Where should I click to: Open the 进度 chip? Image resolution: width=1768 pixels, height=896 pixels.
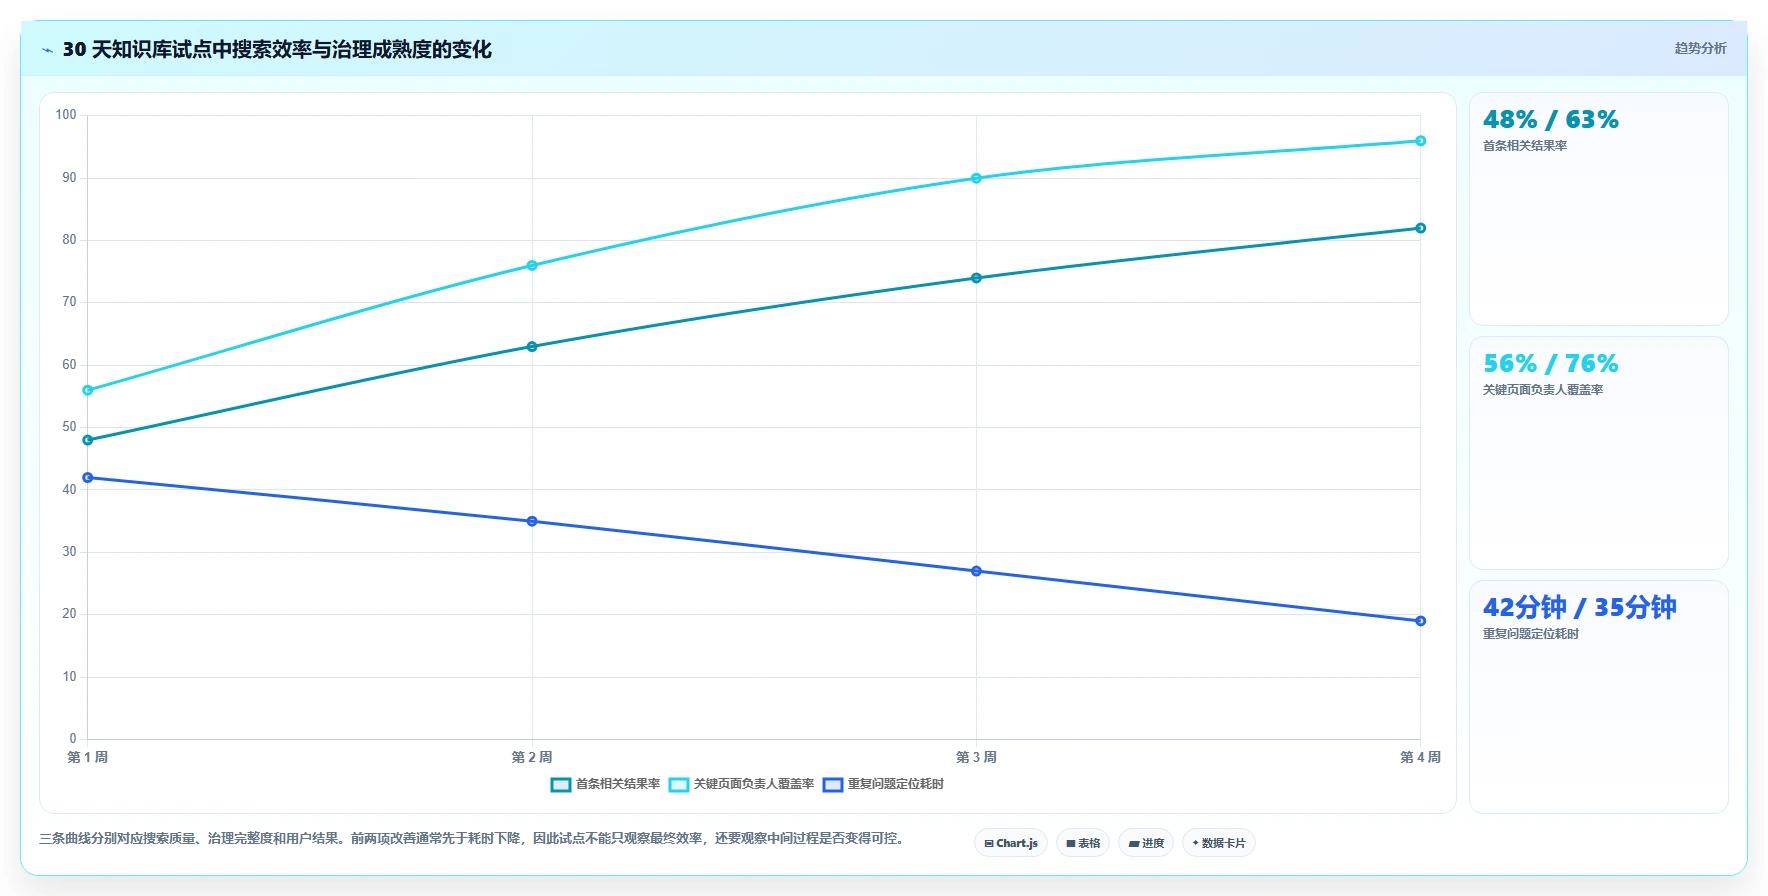tap(1146, 843)
